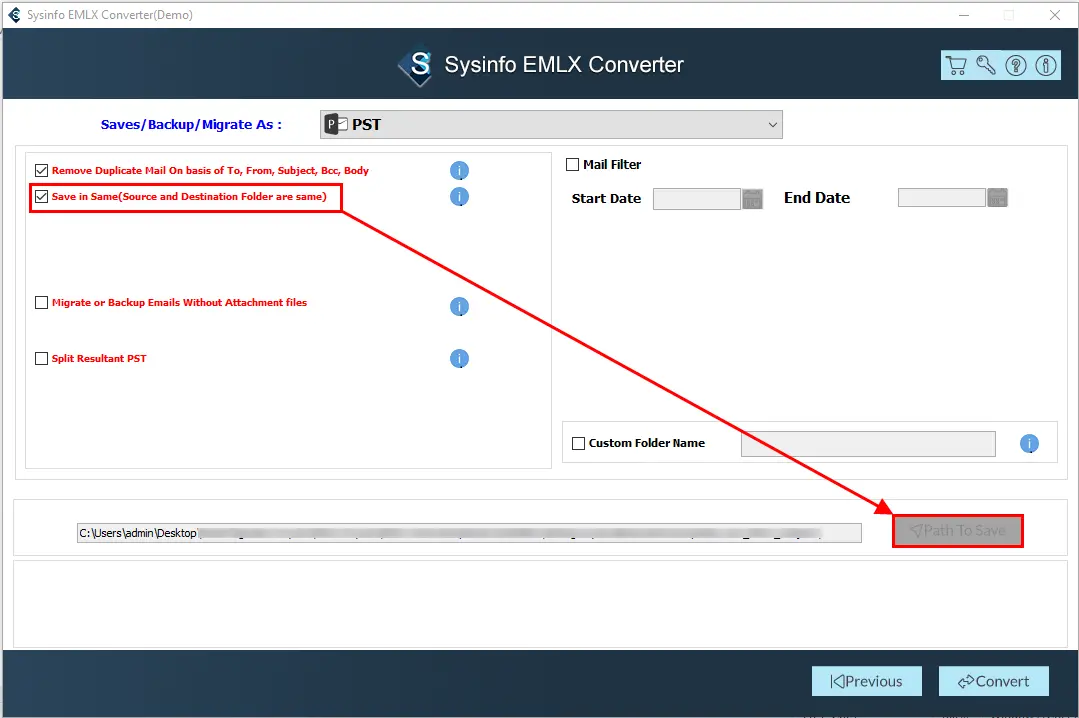Open the help question mark icon
Image resolution: width=1079 pixels, height=718 pixels.
click(1016, 65)
